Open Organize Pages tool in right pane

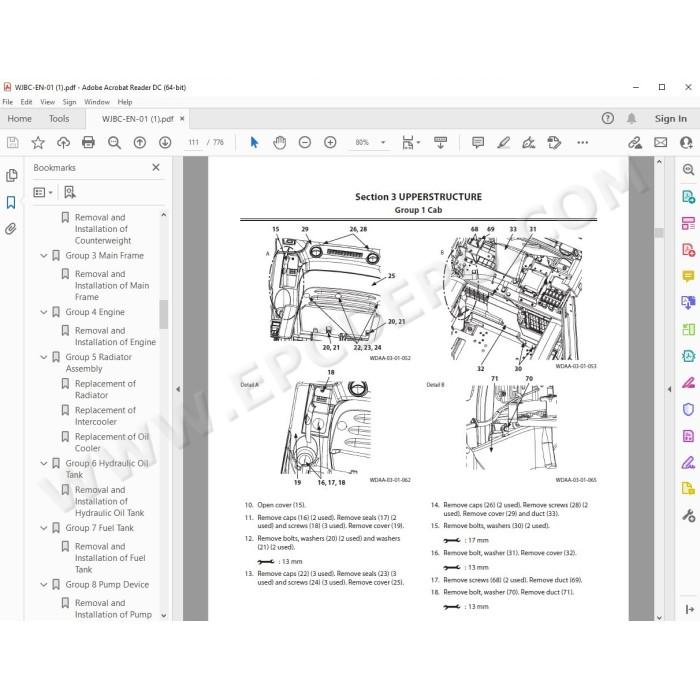[x=688, y=223]
